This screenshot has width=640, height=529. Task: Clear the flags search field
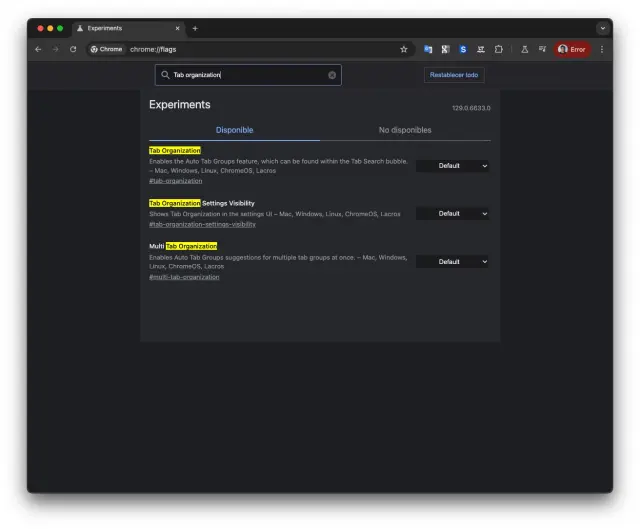(332, 75)
